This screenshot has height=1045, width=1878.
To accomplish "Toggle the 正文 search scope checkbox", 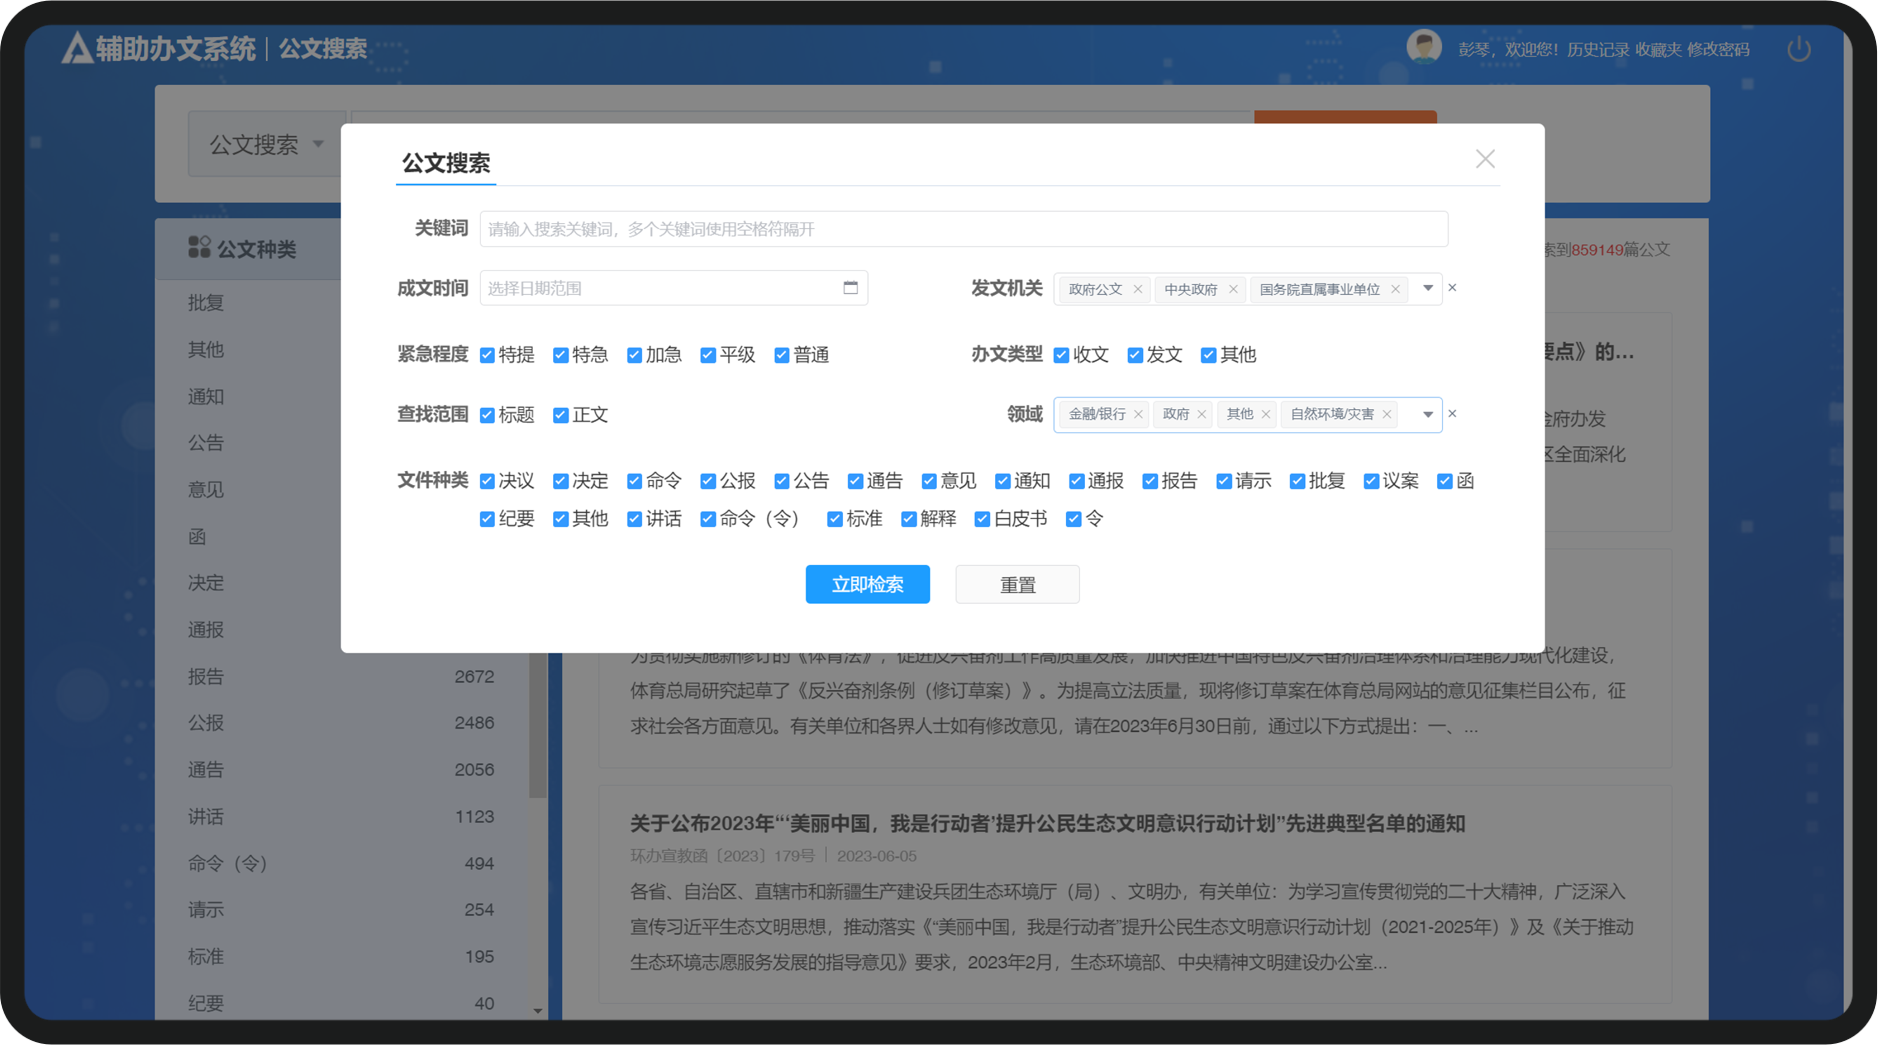I will (561, 415).
